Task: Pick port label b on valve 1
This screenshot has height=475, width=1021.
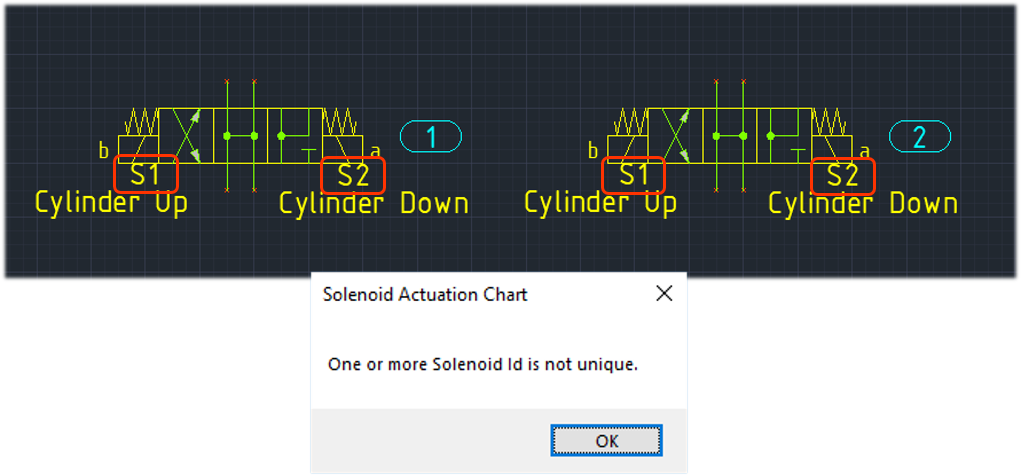Action: click(x=103, y=151)
